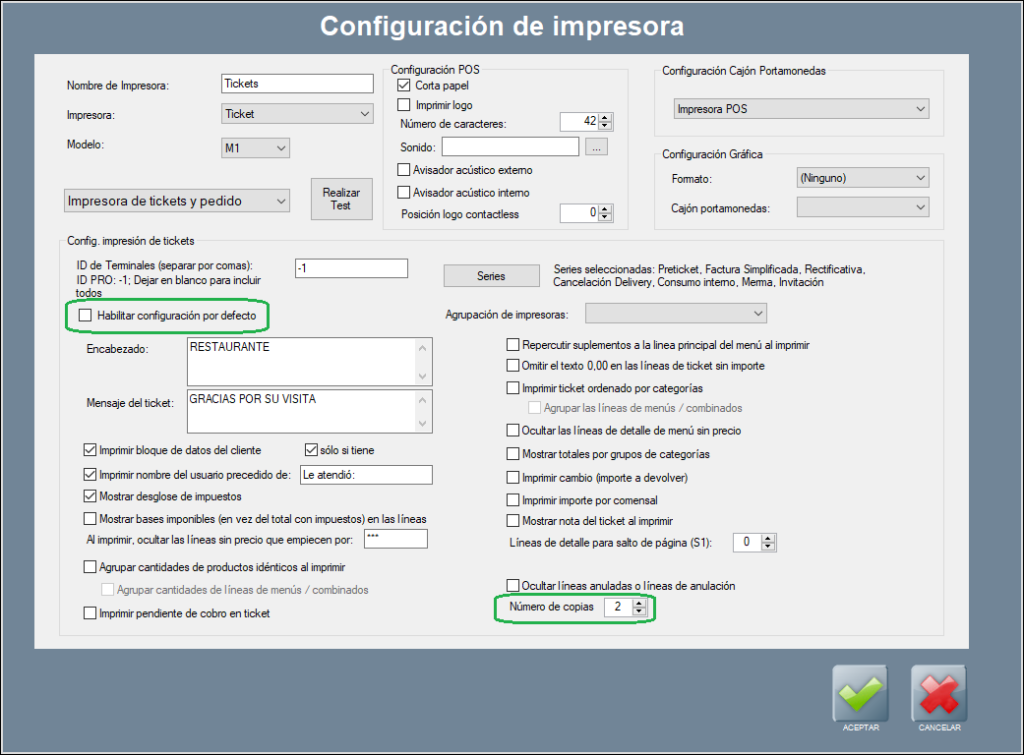Screen dimensions: 1024x755
Task: Decrease Número de caracteres with down arrow
Action: coord(605,127)
